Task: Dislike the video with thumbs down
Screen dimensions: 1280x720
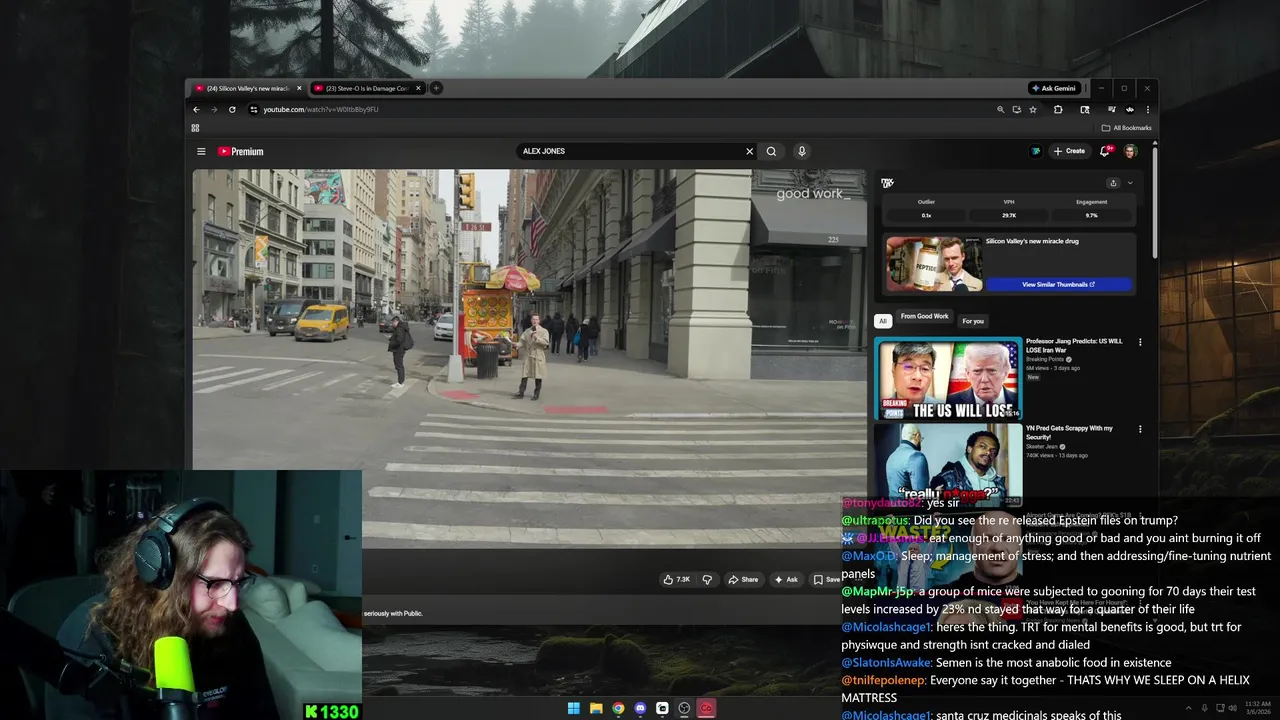Action: 707,579
